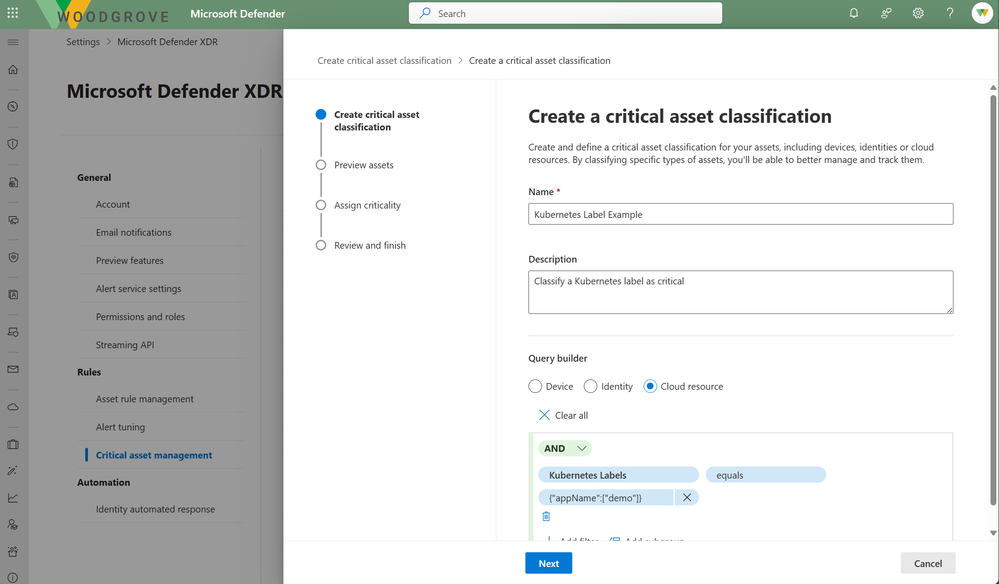Viewport: 999px width, 584px height.
Task: Go to Home in the sidebar
Action: (13, 70)
